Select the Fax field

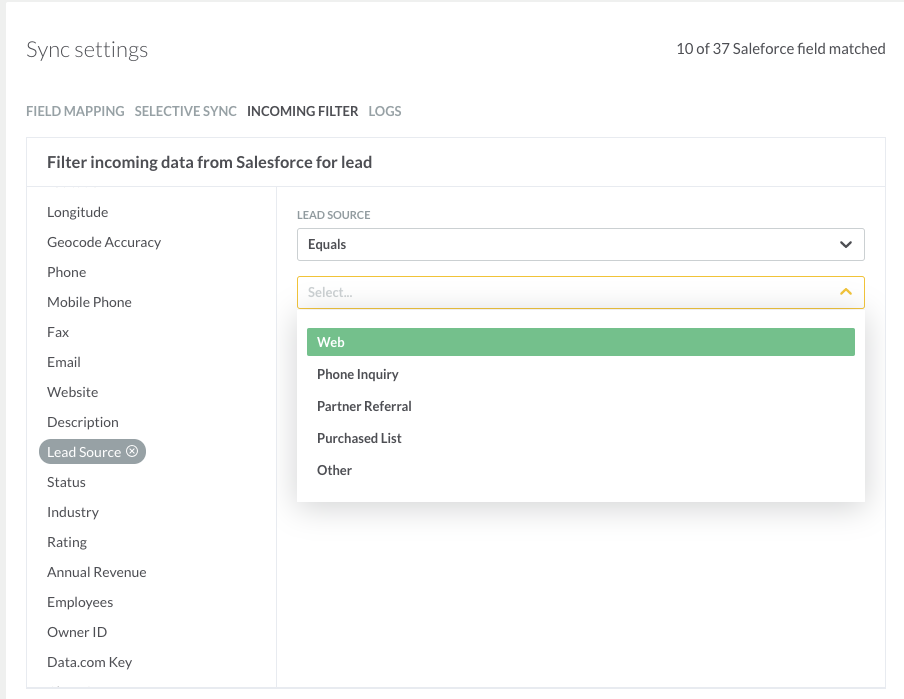click(58, 332)
